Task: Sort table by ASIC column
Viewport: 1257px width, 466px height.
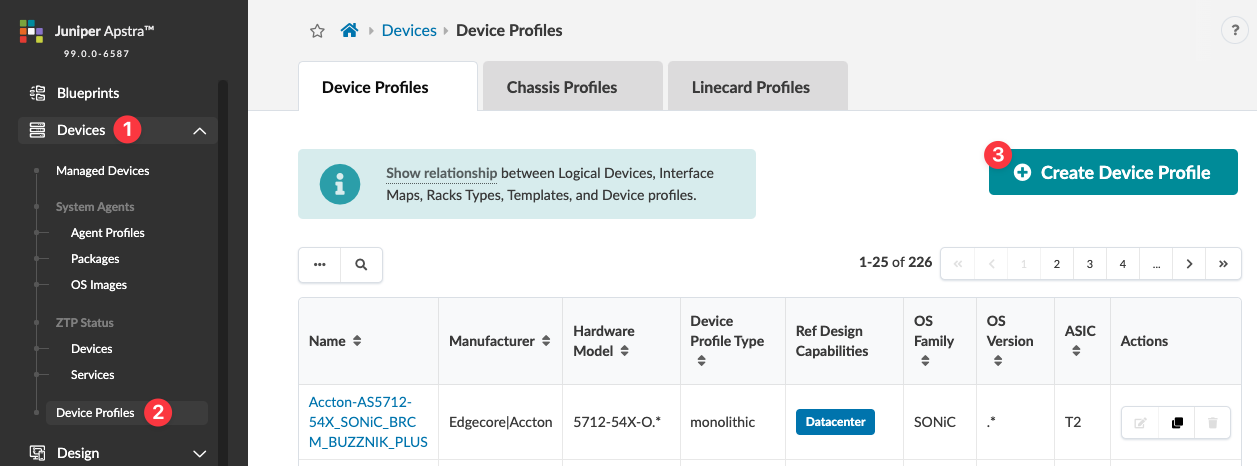Action: coord(1075,351)
